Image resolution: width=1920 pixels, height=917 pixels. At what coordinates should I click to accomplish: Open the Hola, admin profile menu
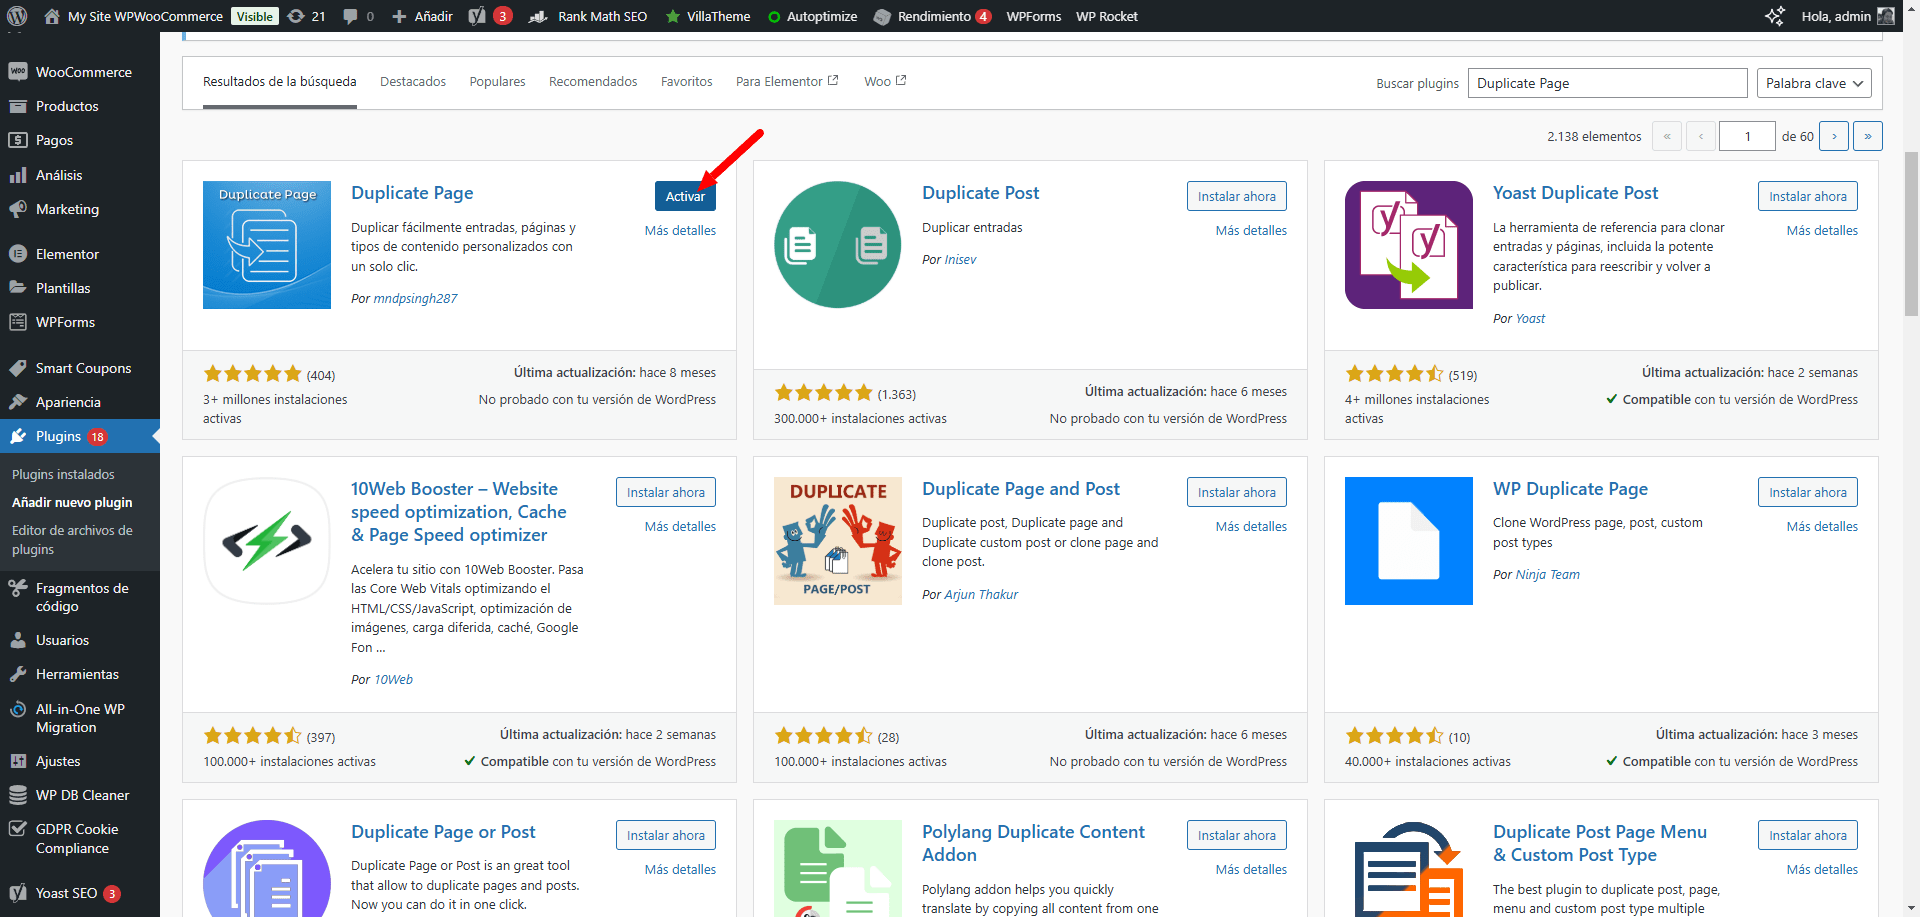point(1847,16)
